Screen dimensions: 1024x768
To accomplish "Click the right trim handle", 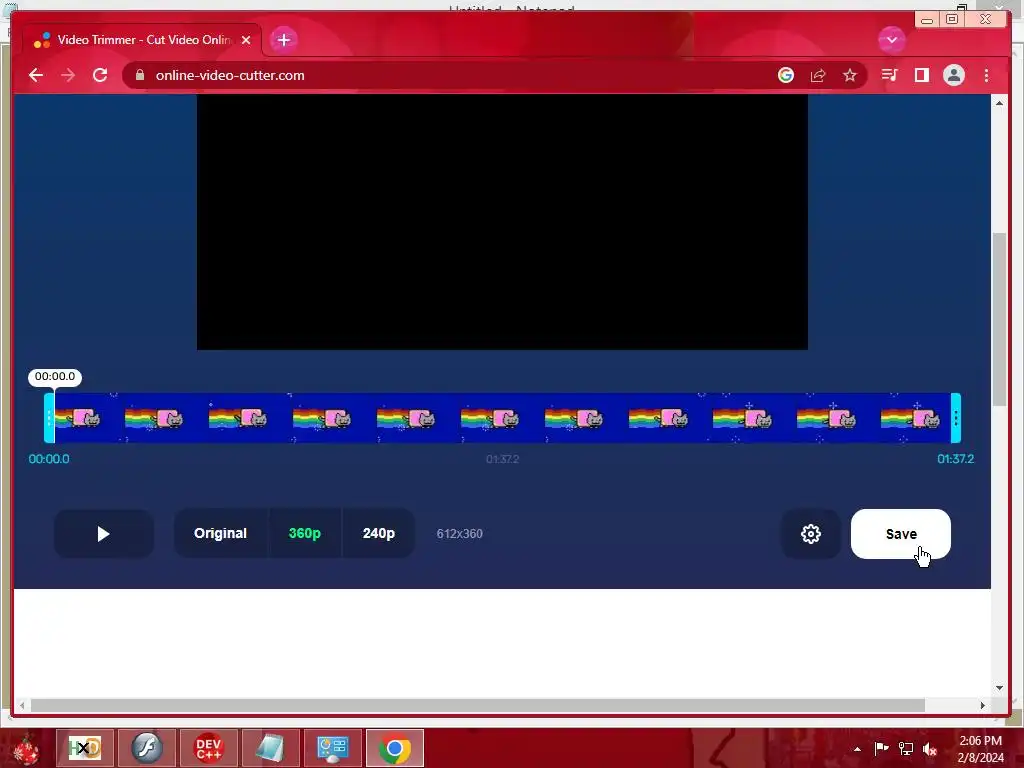I will tap(955, 418).
